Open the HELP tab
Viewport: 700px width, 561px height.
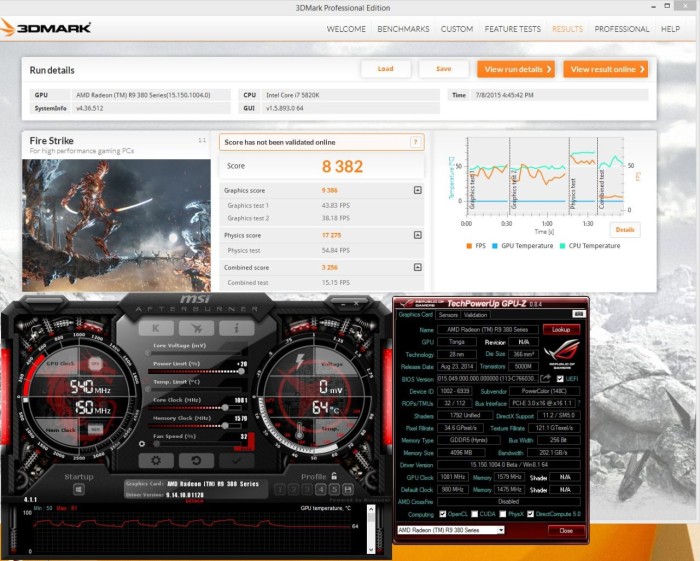(670, 29)
